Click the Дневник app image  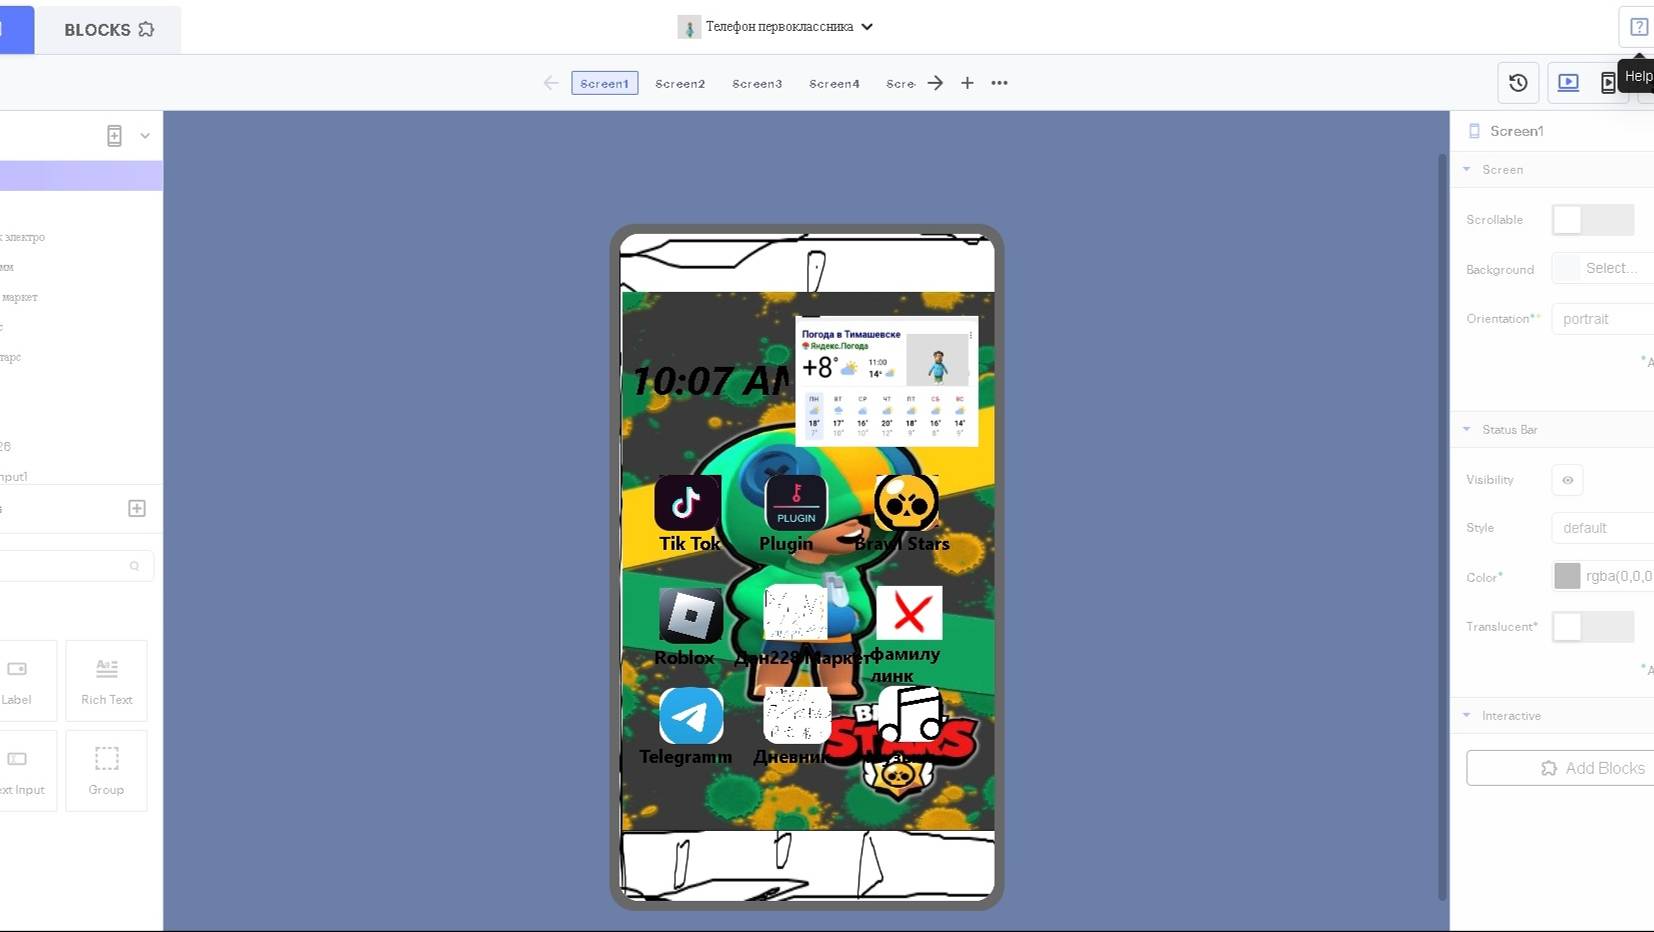(797, 715)
